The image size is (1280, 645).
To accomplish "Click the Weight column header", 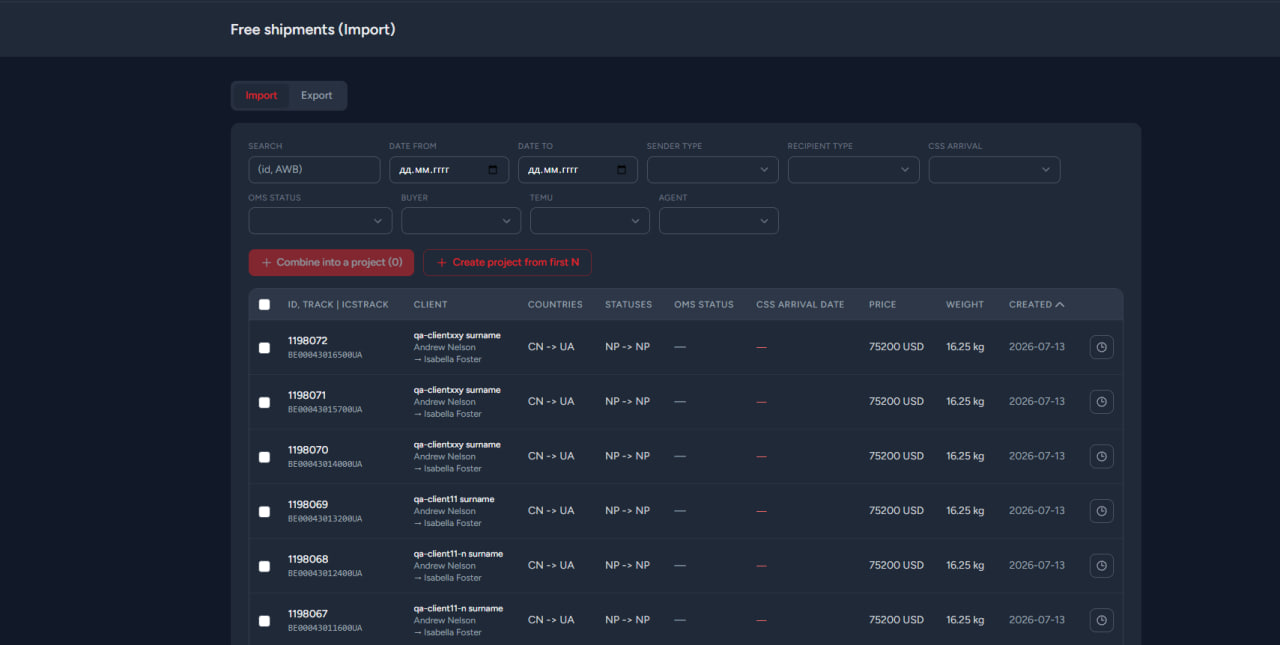I will pos(965,304).
